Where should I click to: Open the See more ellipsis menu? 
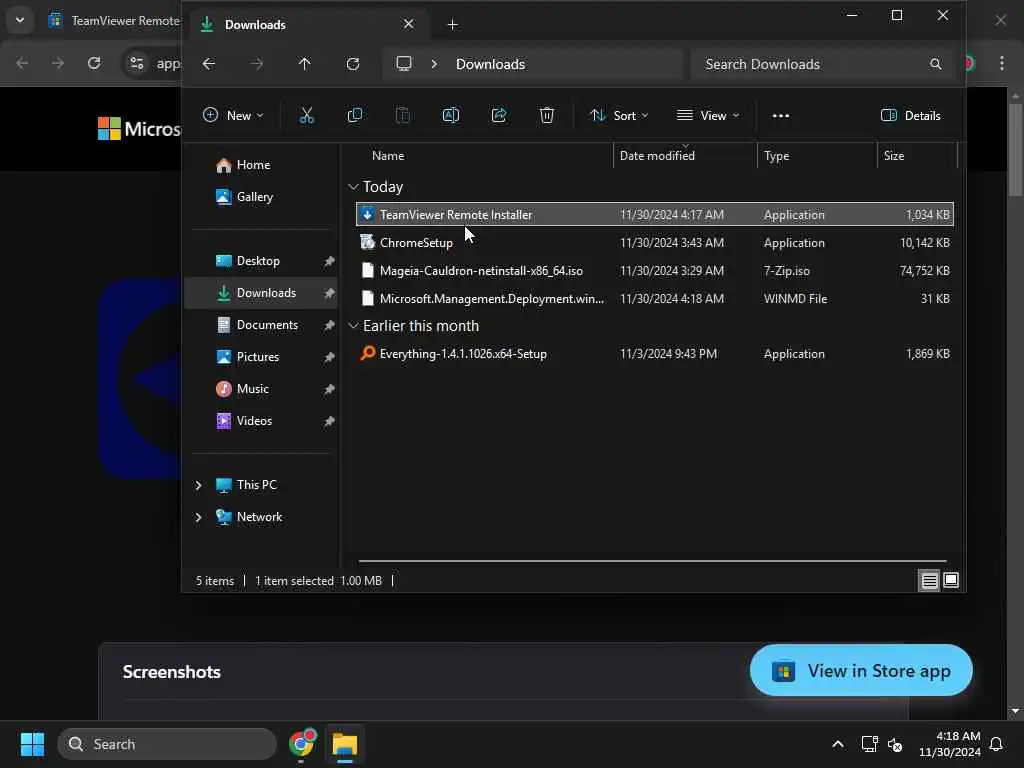coord(780,116)
